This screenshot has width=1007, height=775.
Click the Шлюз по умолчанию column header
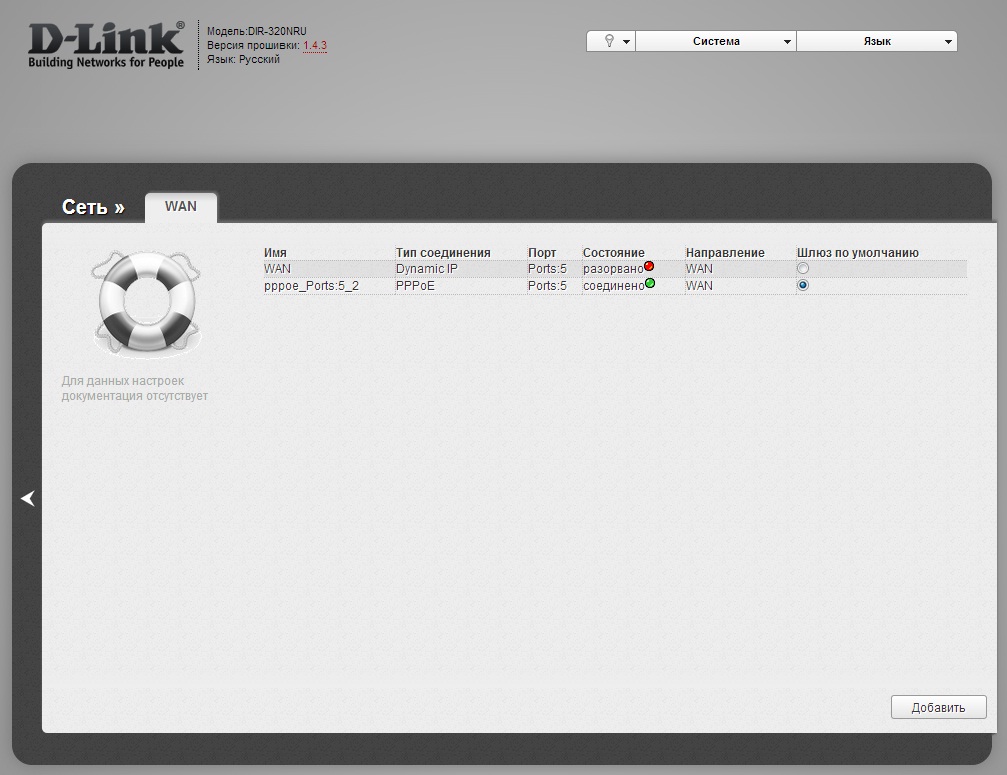point(857,253)
